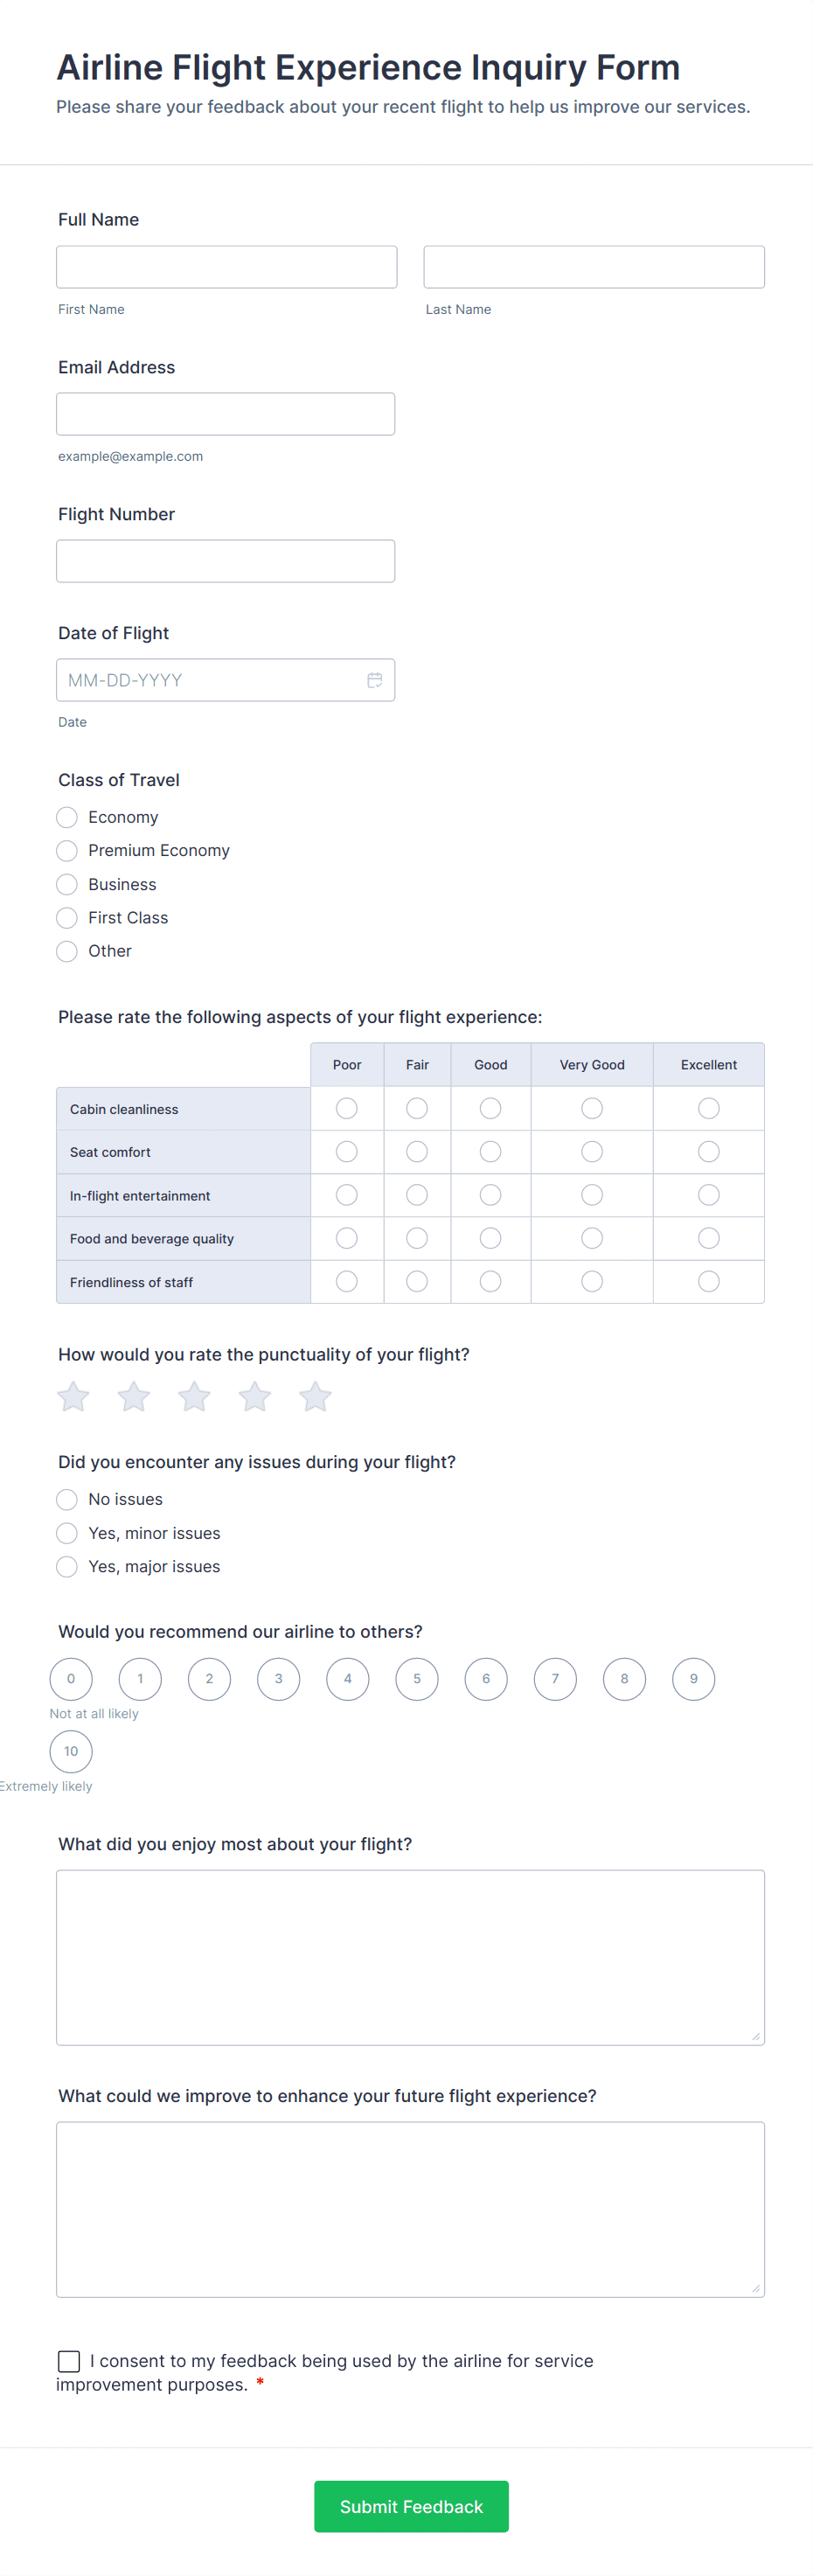The image size is (813, 2576).
Task: Click the Submit Feedback button
Action: point(410,2506)
